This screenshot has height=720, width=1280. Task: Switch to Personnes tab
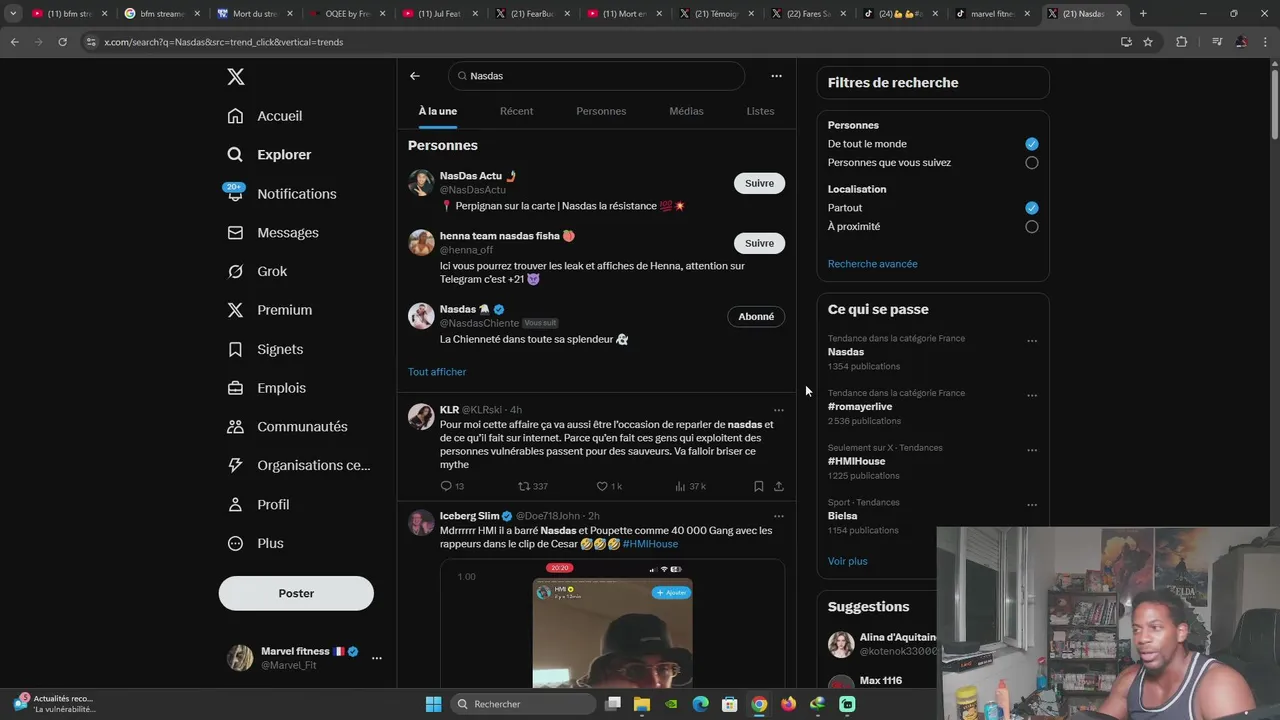601,111
